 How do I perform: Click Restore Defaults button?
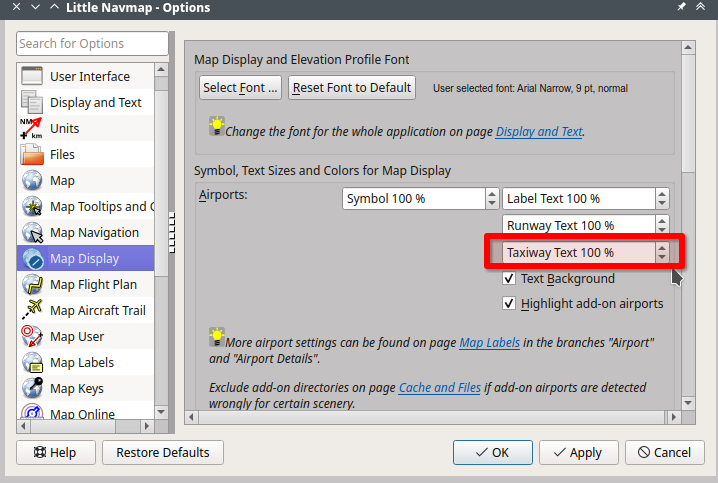tap(163, 452)
